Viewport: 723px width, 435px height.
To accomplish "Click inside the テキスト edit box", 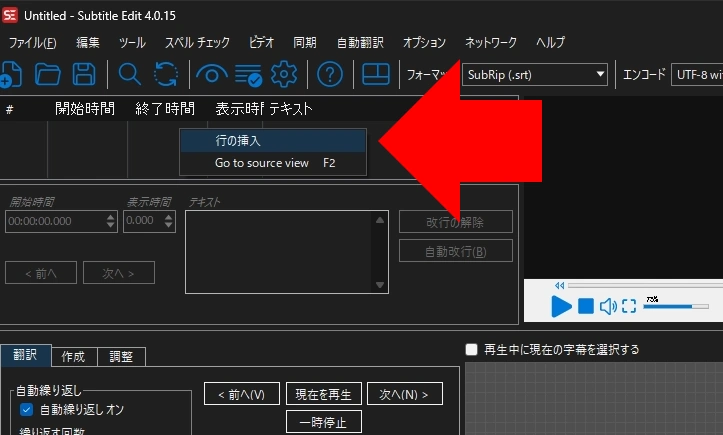I will tap(279, 252).
